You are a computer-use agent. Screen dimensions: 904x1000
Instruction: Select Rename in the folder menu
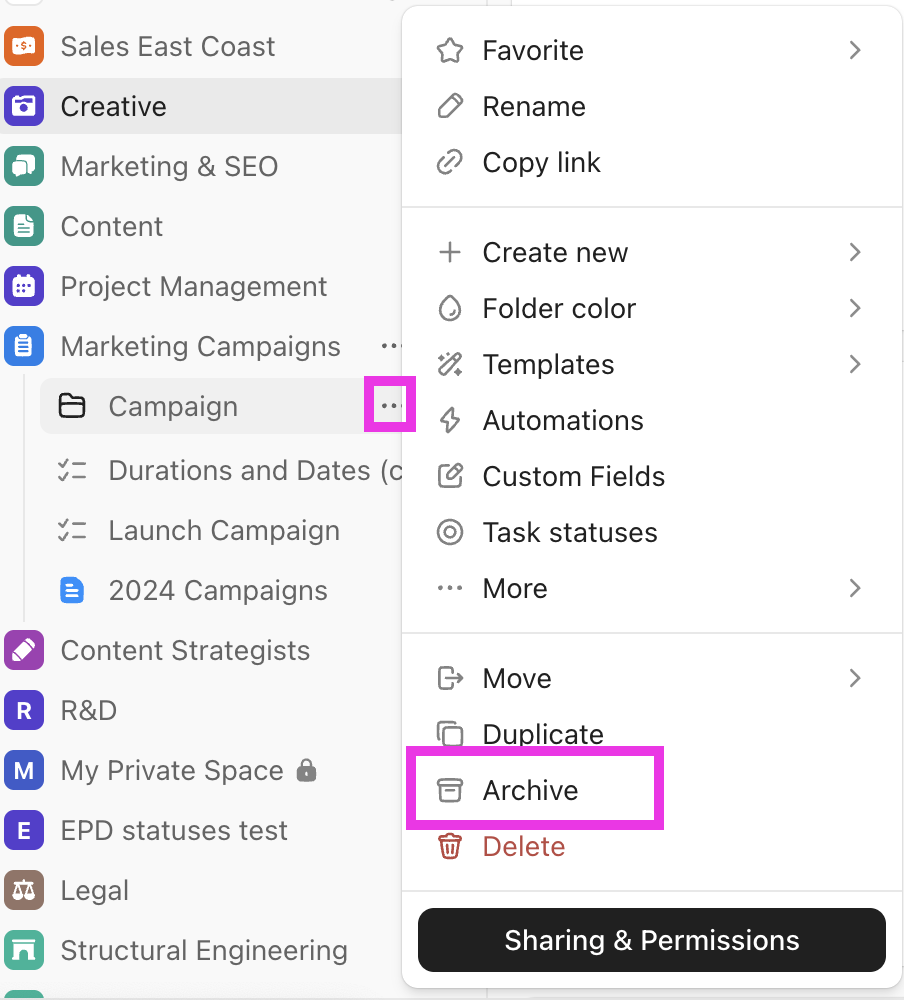click(x=533, y=107)
